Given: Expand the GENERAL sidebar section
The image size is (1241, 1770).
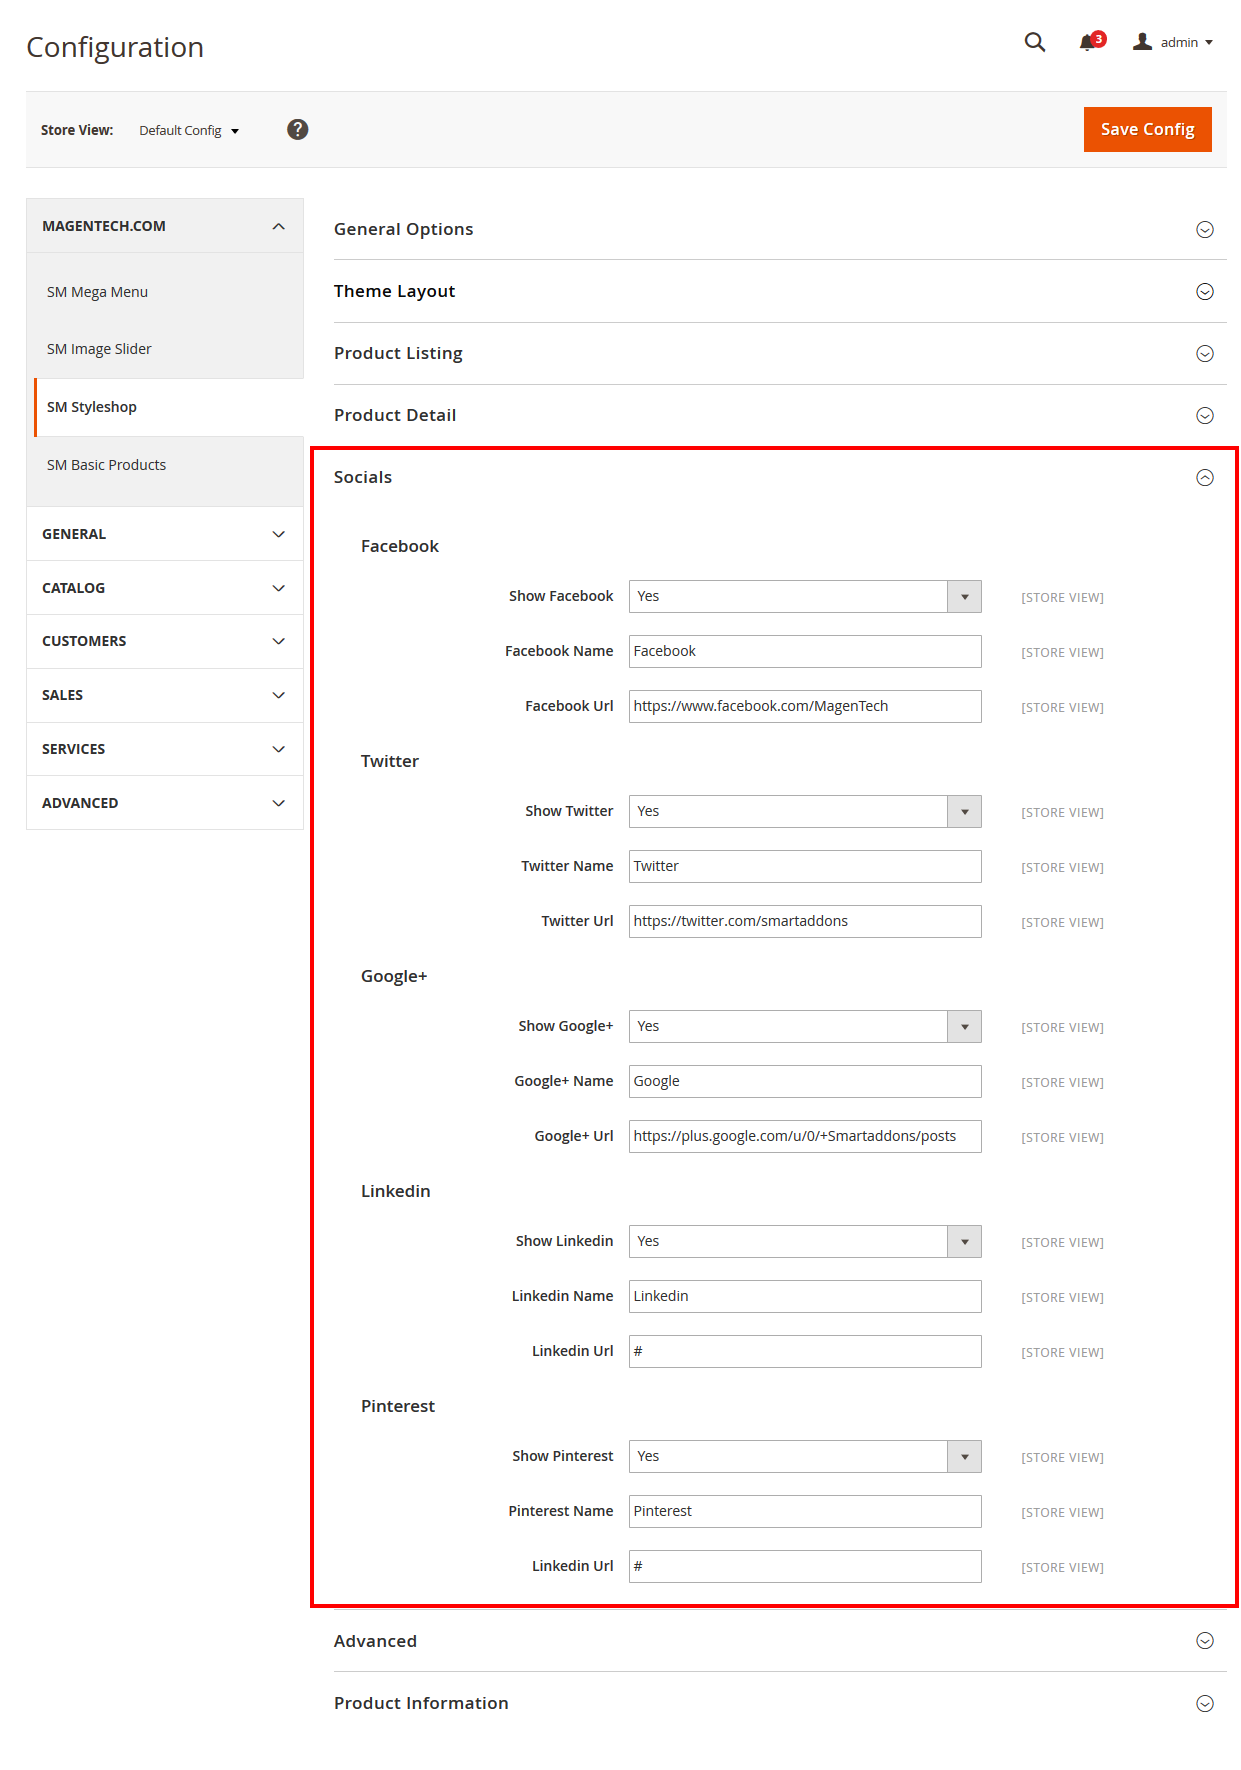Looking at the screenshot, I should (x=165, y=534).
